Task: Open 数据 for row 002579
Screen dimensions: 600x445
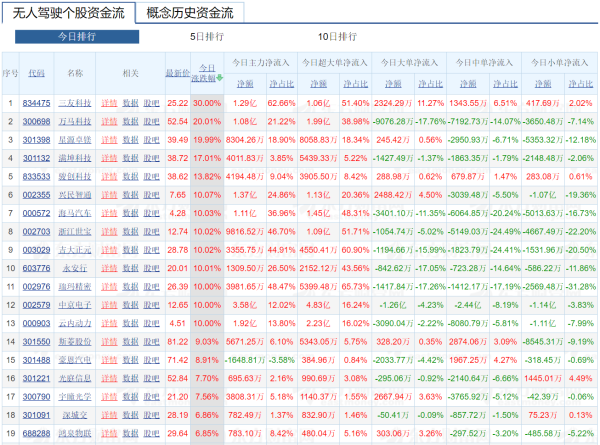Action: tap(130, 305)
